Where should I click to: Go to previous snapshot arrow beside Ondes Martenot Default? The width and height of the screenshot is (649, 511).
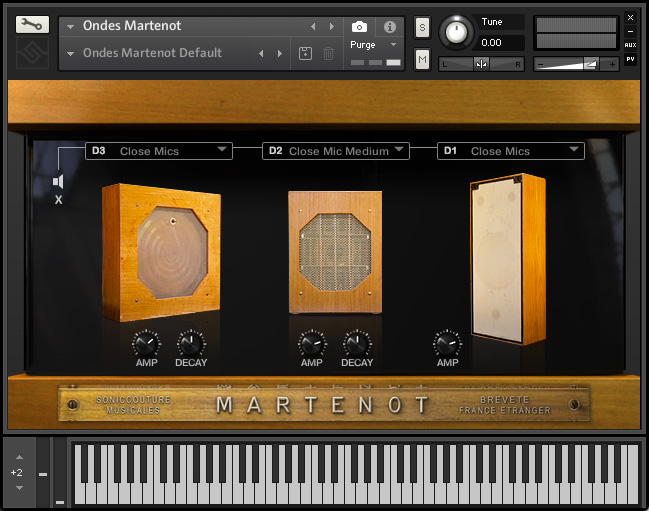click(261, 53)
